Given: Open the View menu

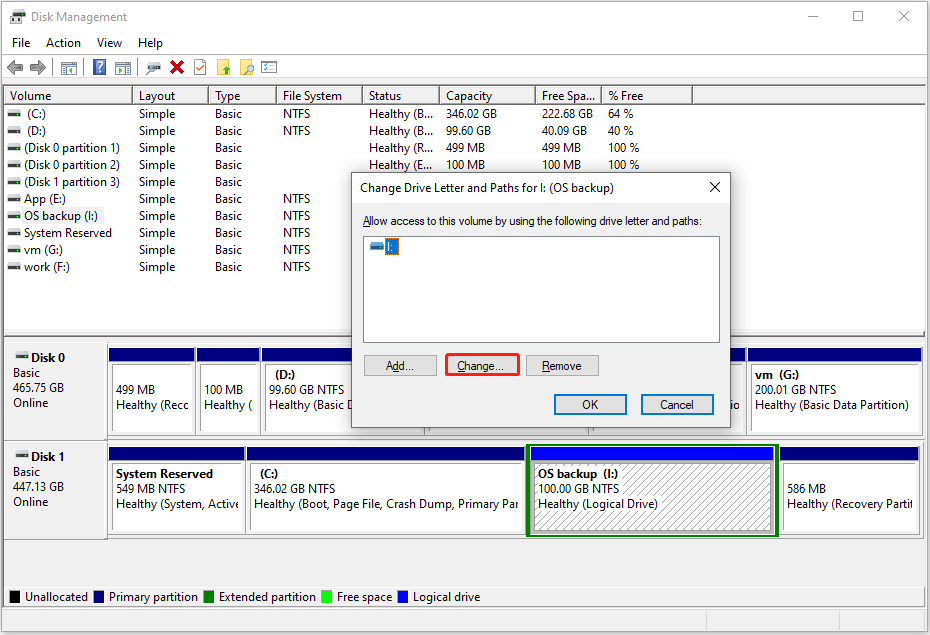Looking at the screenshot, I should (x=109, y=43).
